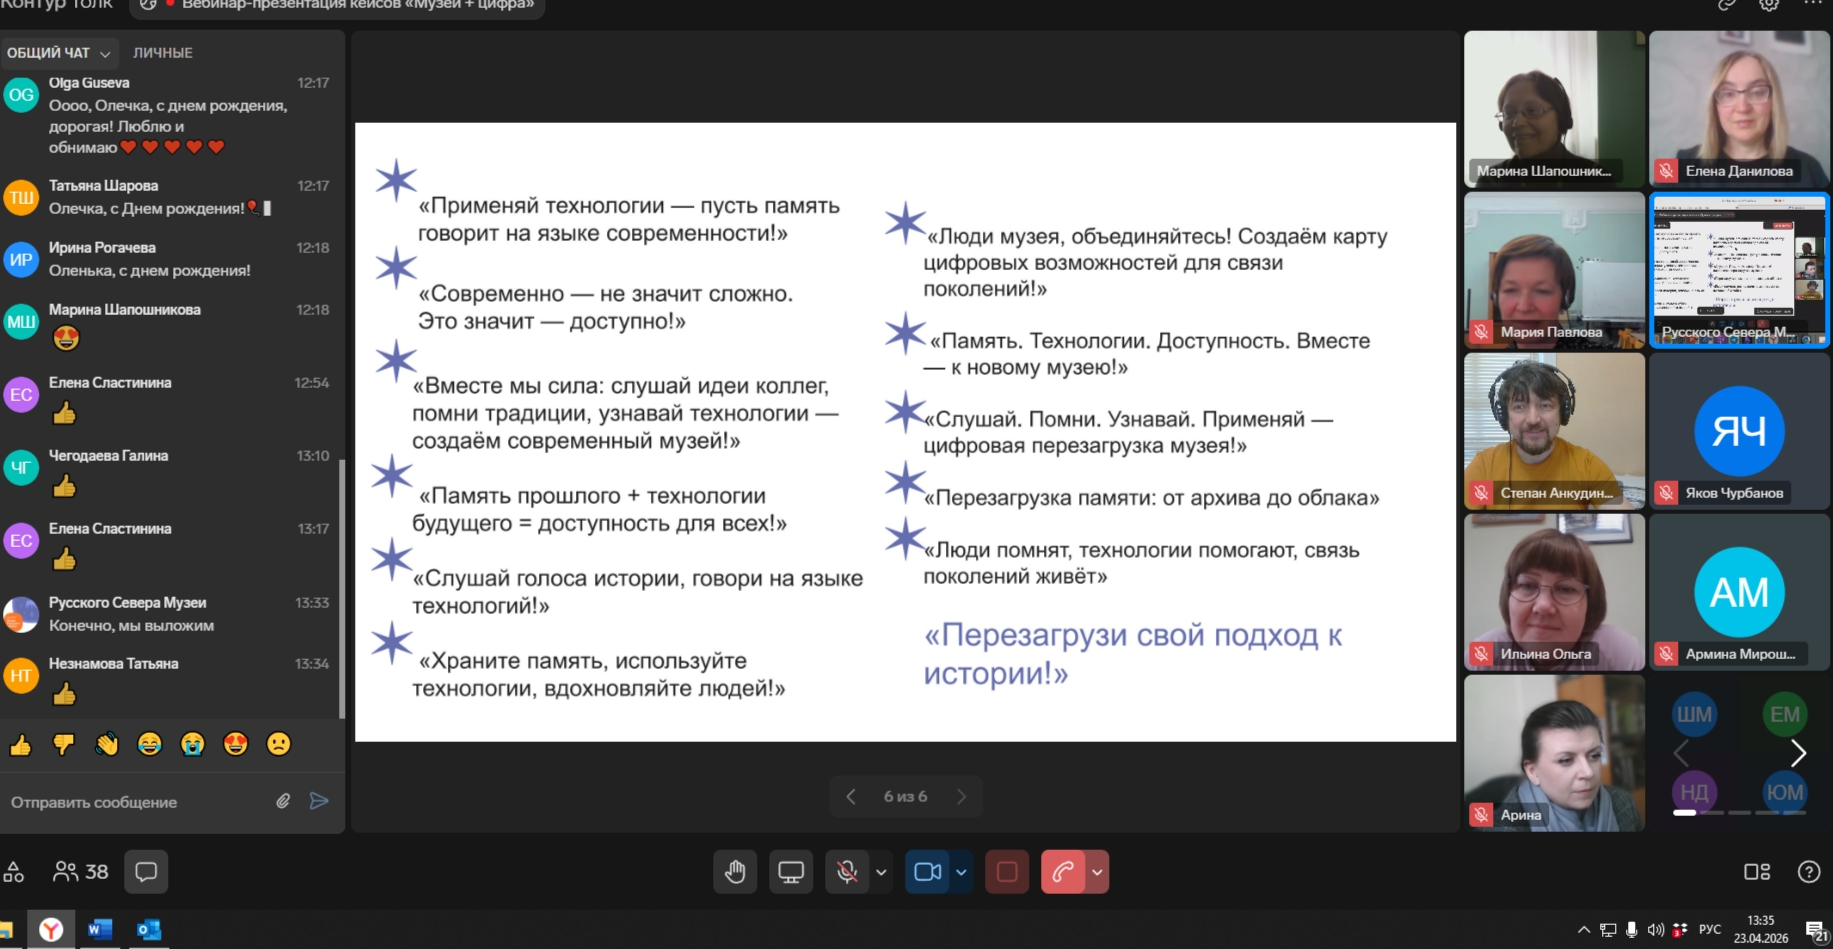Start screen sharing with the monitor icon
The height and width of the screenshot is (949, 1833).
click(791, 872)
